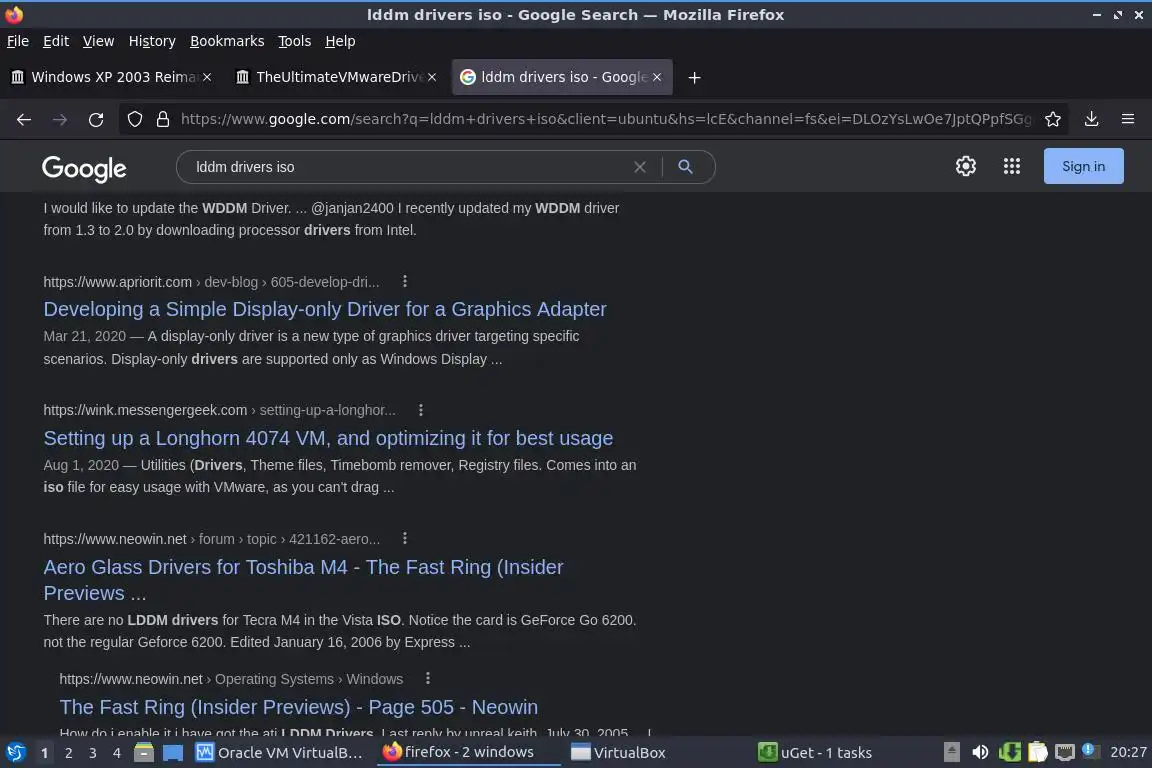
Task: Open the tracking protection shield icon
Action: tap(134, 119)
